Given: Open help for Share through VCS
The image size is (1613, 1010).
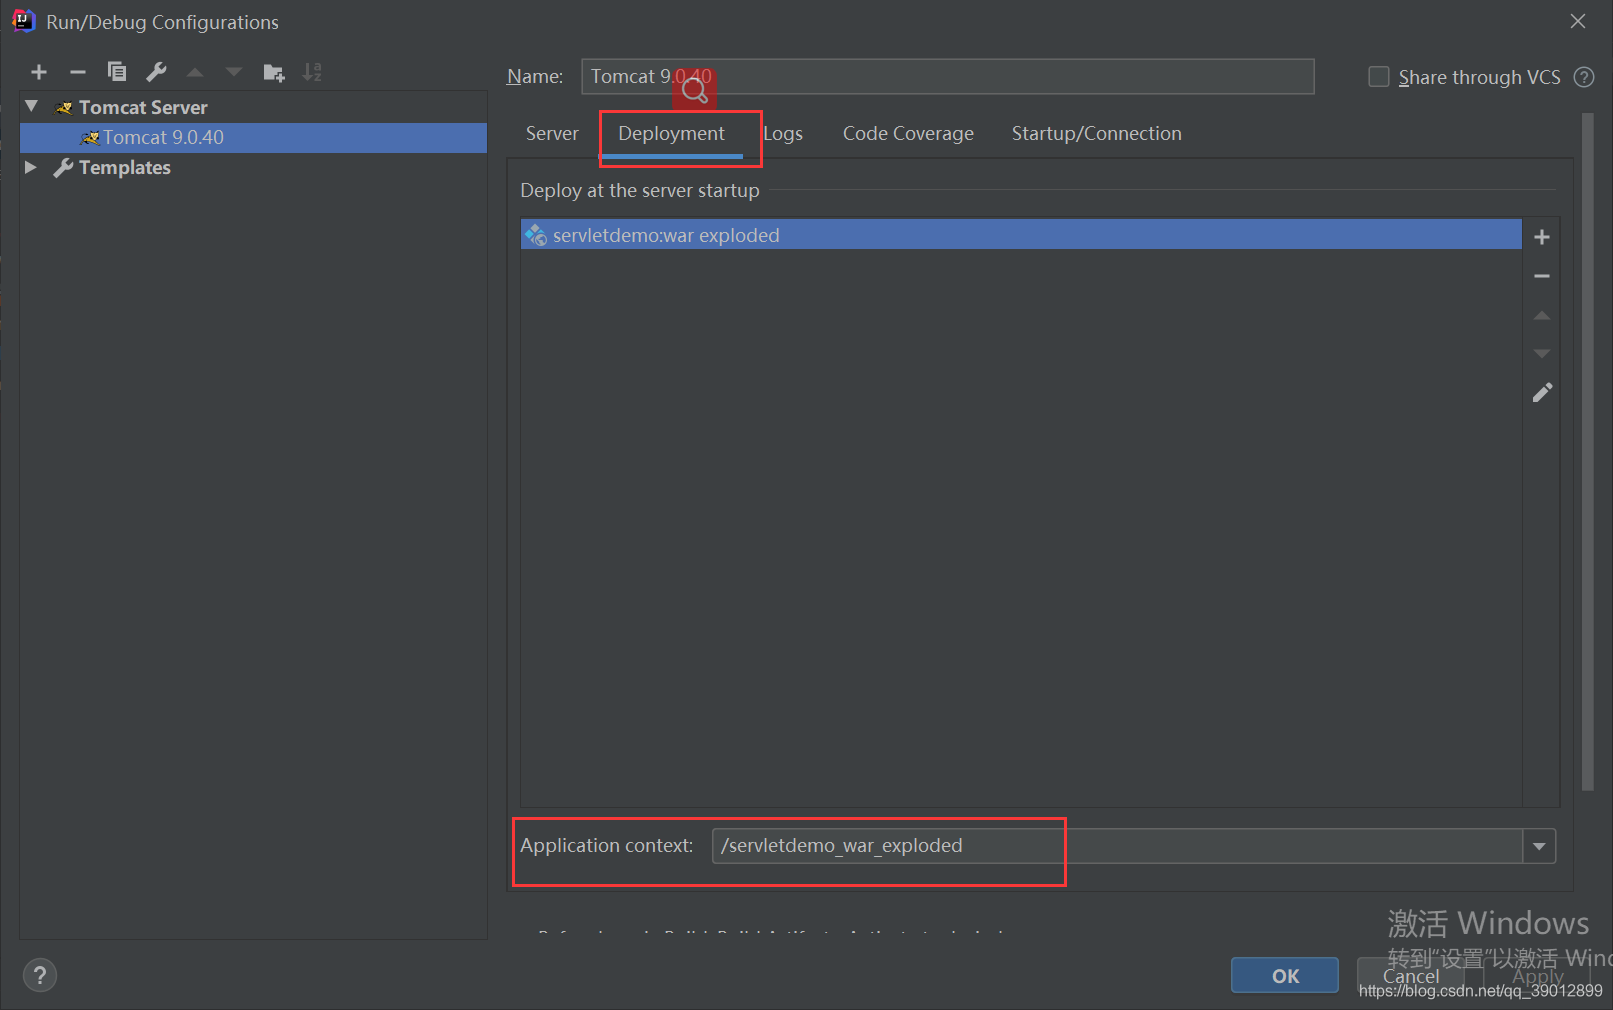Looking at the screenshot, I should point(1584,77).
